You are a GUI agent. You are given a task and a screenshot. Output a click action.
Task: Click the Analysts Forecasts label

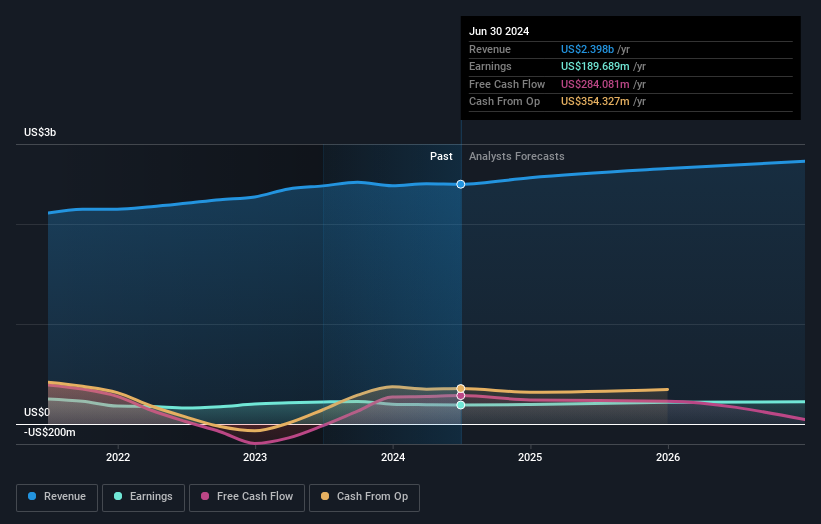coord(517,157)
